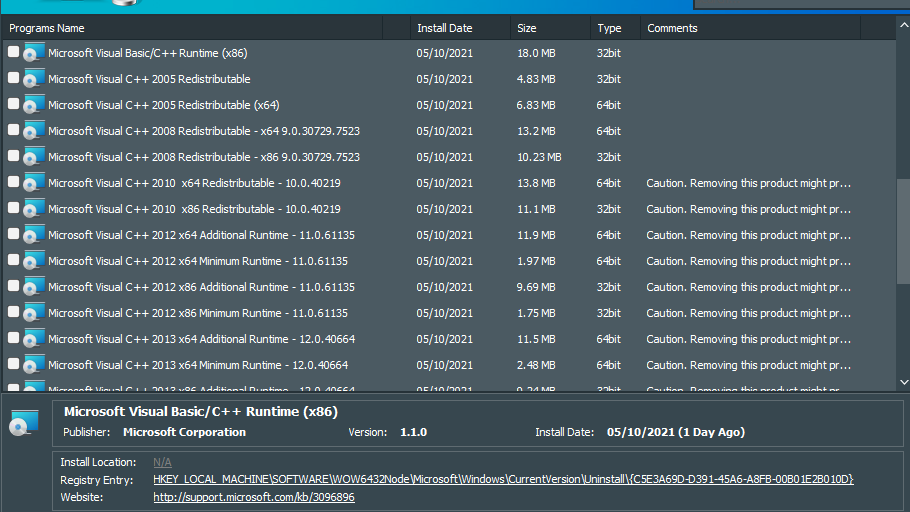Viewport: 910px width, 512px height.
Task: Click the vertical scrollbar thumb of program list
Action: point(904,231)
